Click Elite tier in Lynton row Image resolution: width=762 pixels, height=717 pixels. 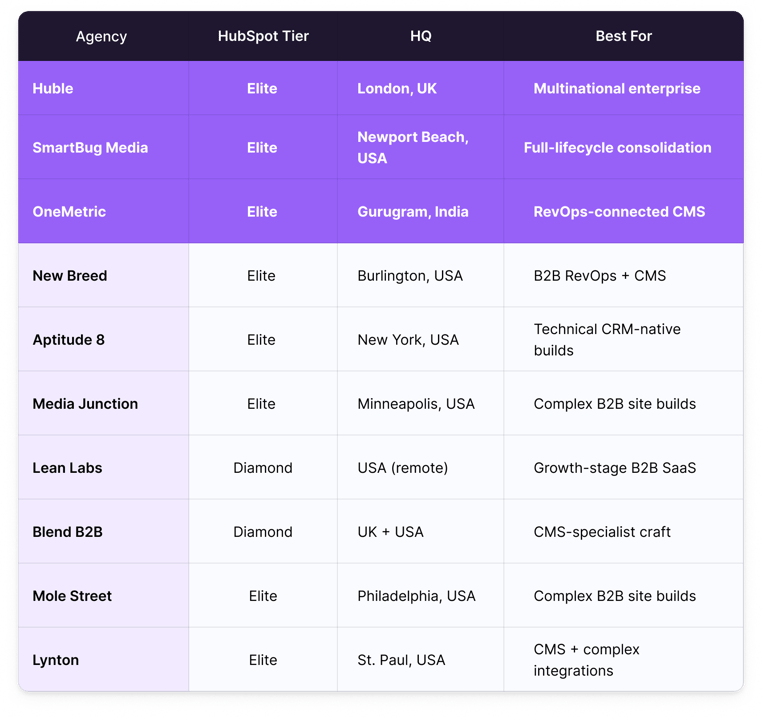pyautogui.click(x=263, y=661)
